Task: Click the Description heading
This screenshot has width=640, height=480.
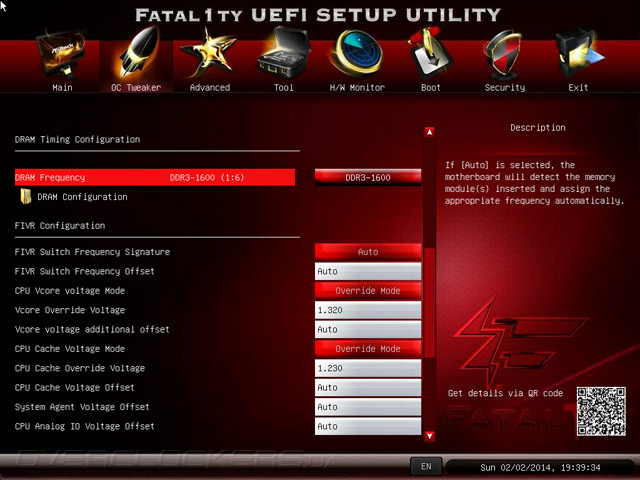Action: 538,128
